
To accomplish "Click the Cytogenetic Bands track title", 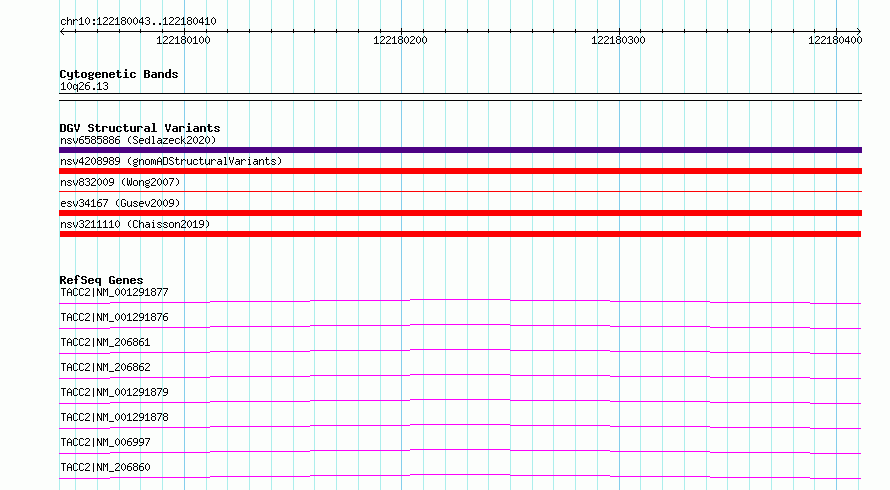I will [119, 74].
